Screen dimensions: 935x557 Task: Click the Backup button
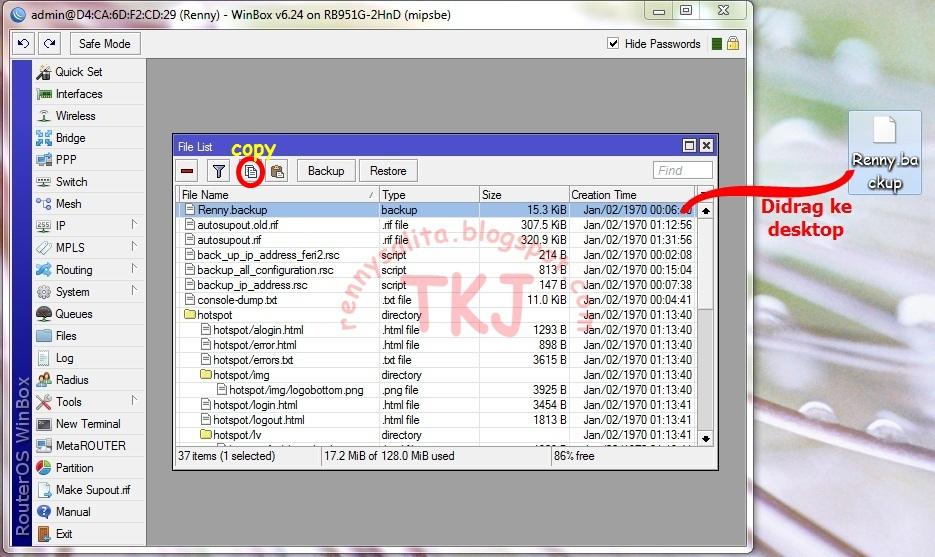point(326,171)
